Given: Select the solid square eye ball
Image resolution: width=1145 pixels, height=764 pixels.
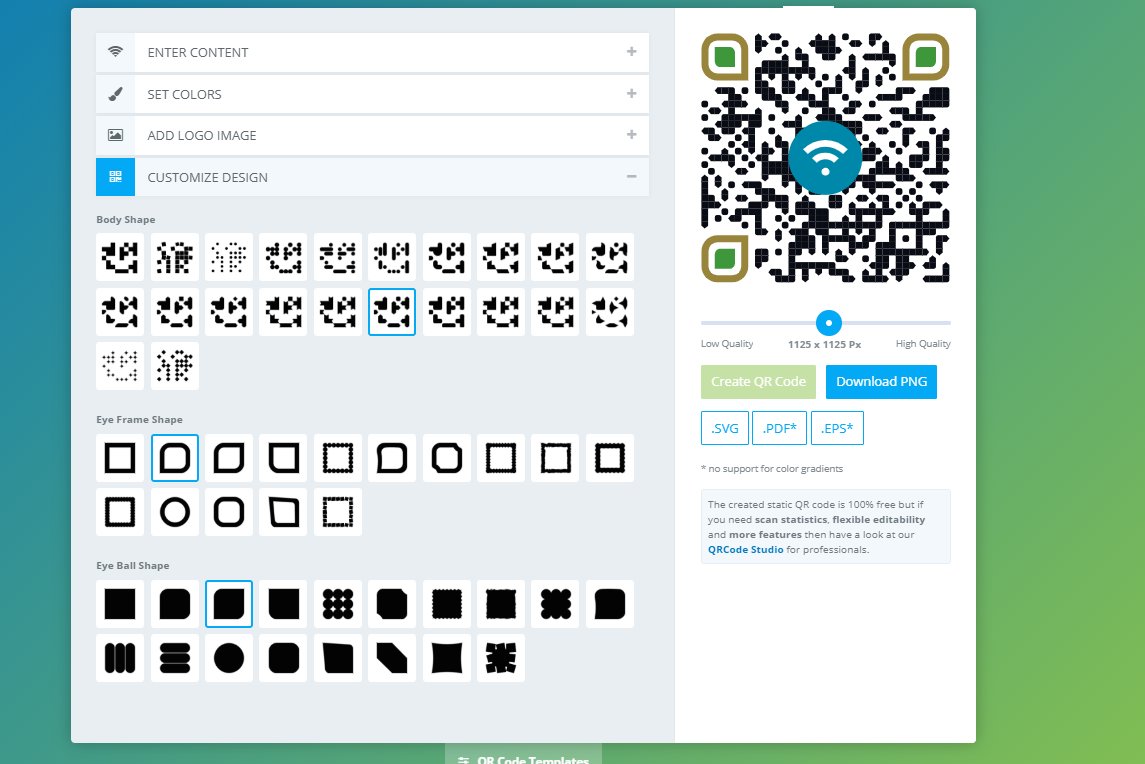Looking at the screenshot, I should click(120, 604).
